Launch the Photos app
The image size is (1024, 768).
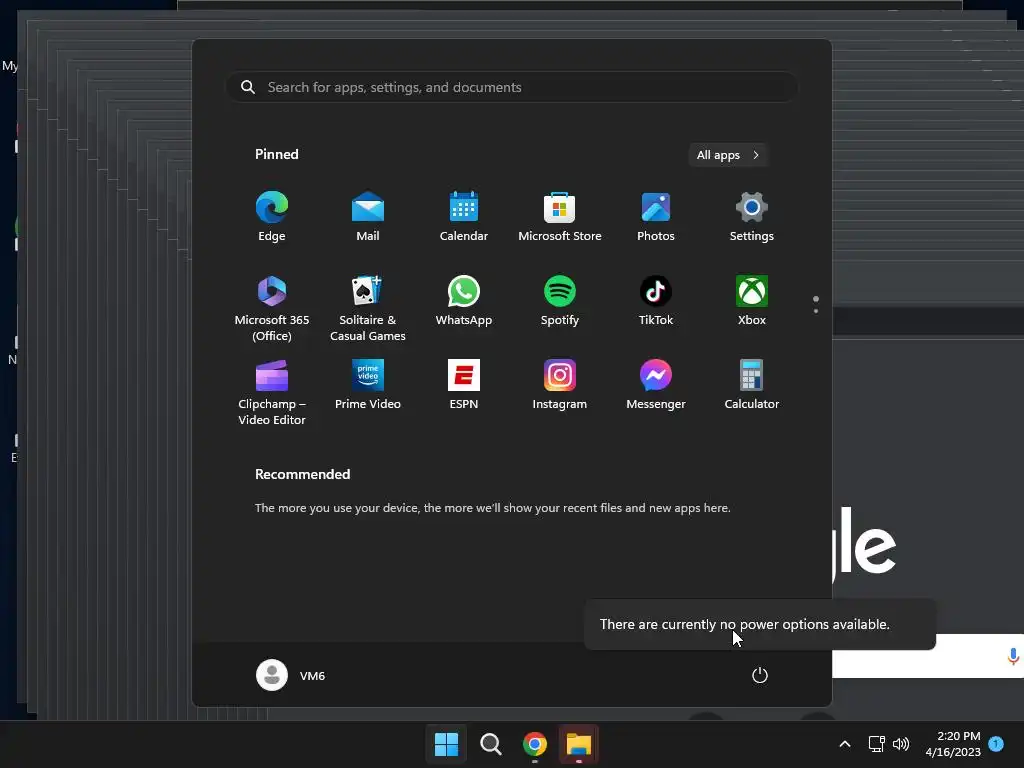[656, 216]
